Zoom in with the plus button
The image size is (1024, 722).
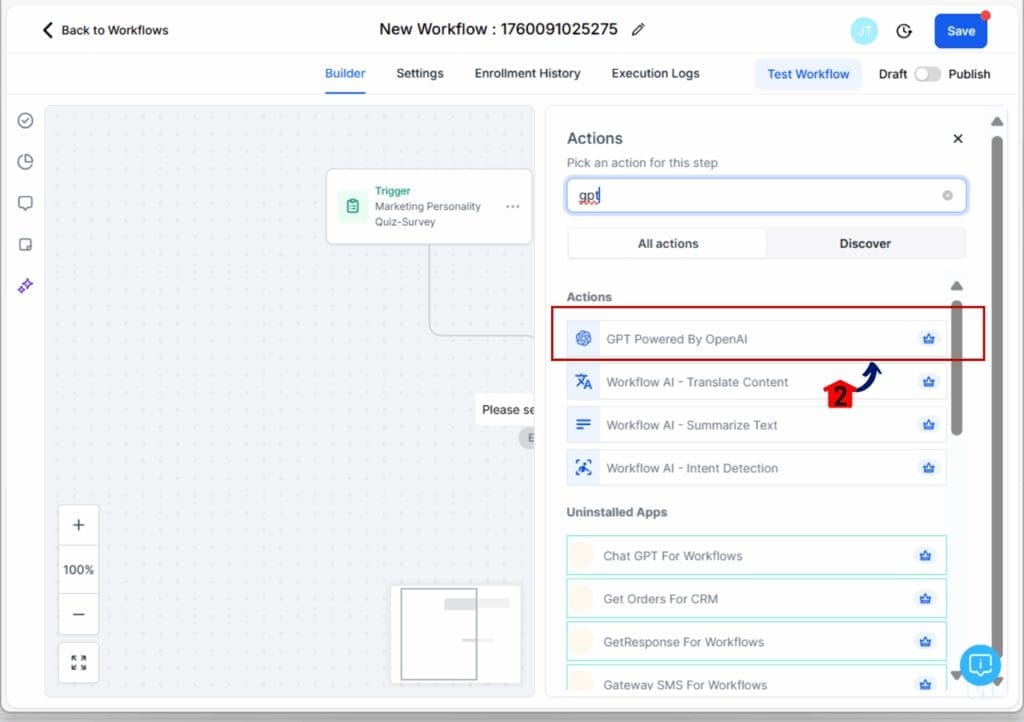[x=79, y=525]
